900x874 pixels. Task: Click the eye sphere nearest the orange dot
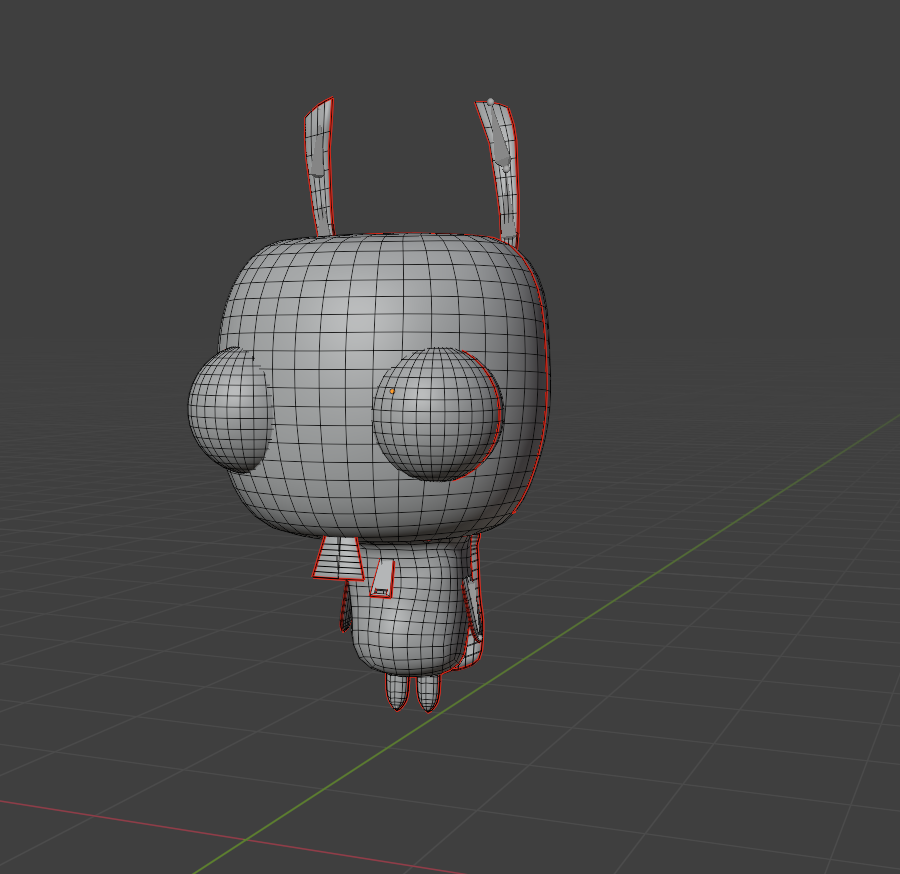(x=437, y=414)
